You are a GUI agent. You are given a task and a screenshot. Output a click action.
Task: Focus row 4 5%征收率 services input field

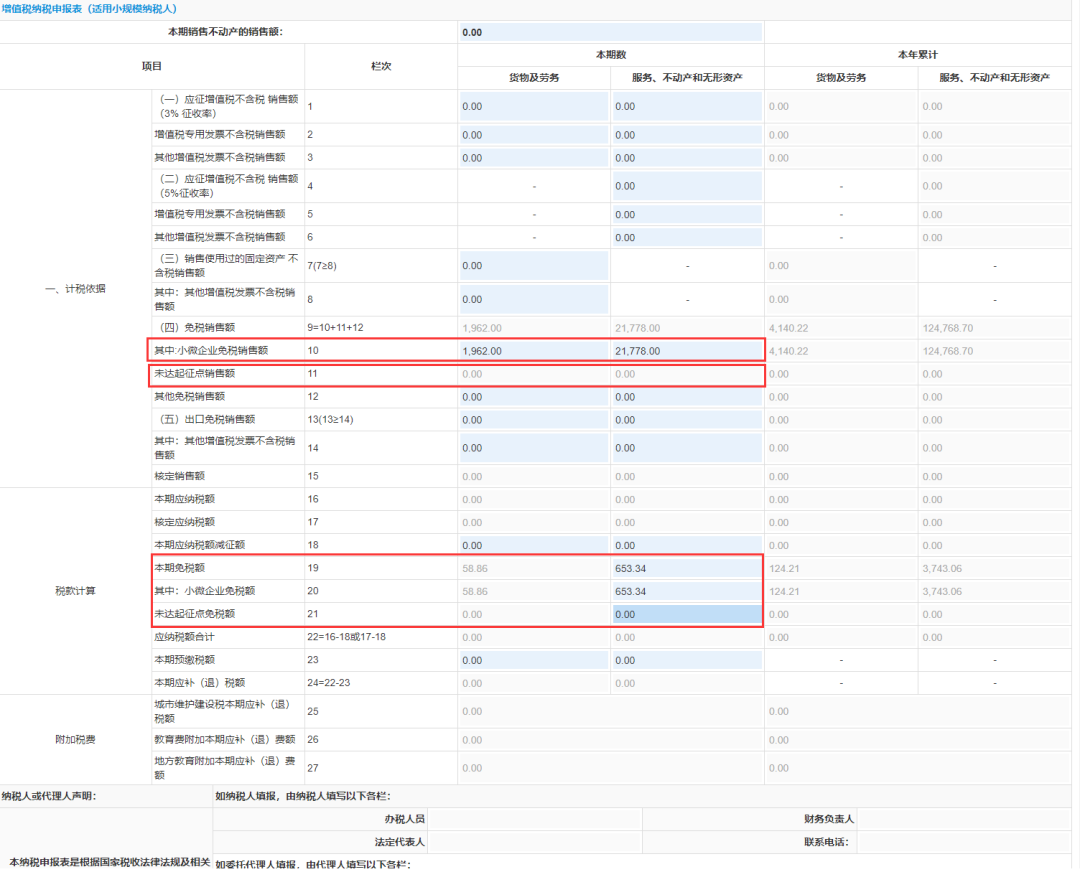[687, 186]
